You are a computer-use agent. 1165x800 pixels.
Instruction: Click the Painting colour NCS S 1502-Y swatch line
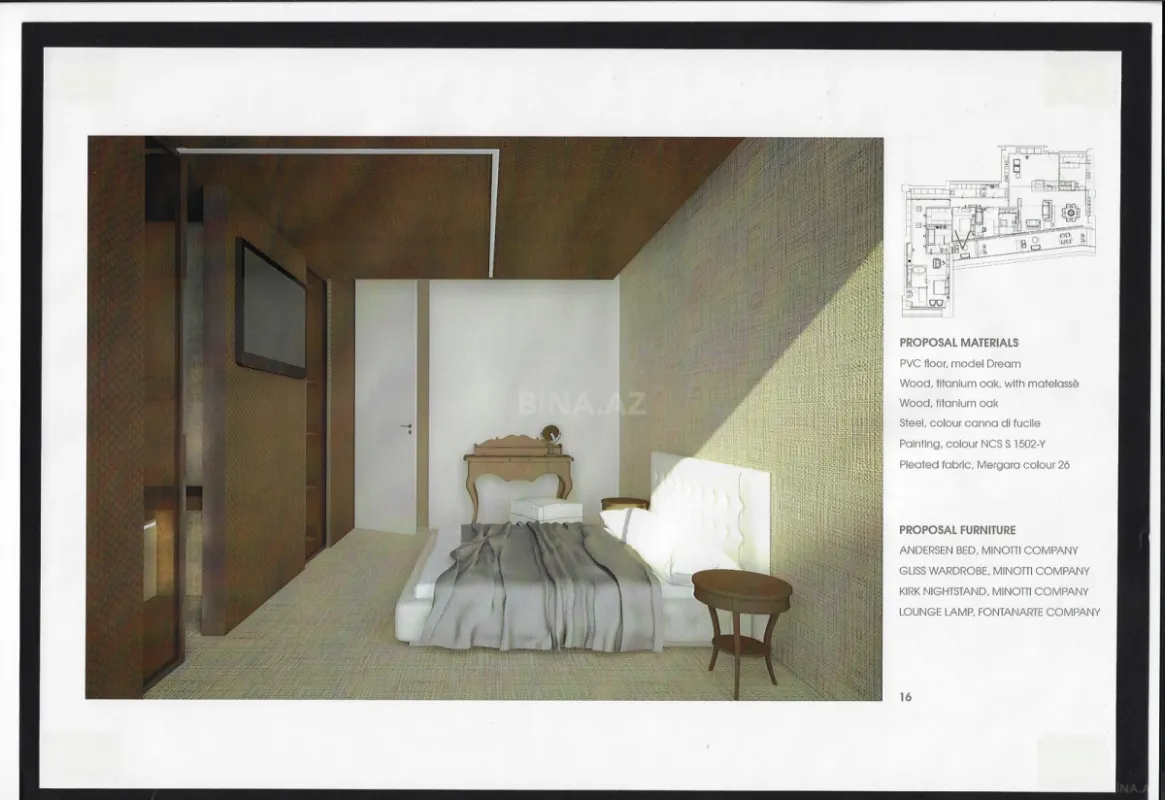(972, 443)
